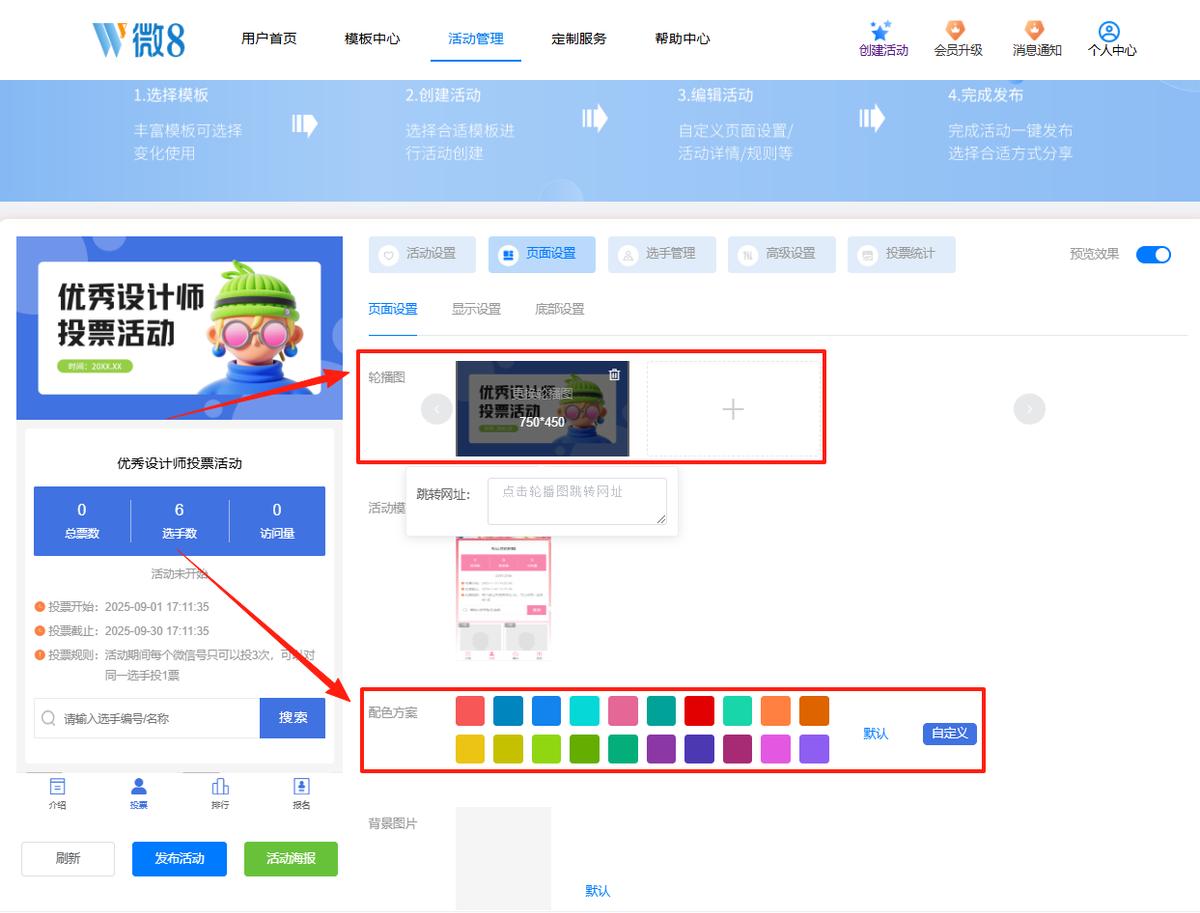Pick the lime green color swatch
This screenshot has height=913, width=1200.
(547, 749)
